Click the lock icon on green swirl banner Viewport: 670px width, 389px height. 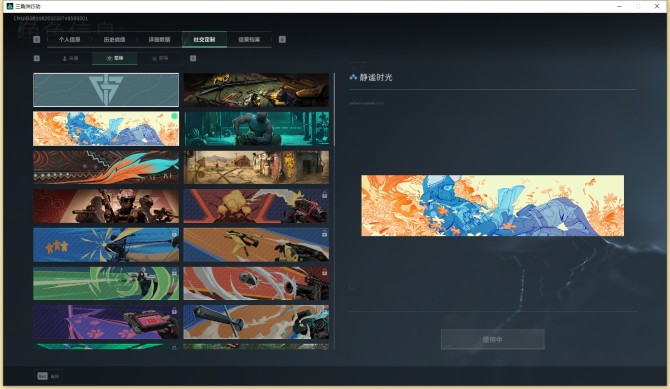(x=174, y=272)
